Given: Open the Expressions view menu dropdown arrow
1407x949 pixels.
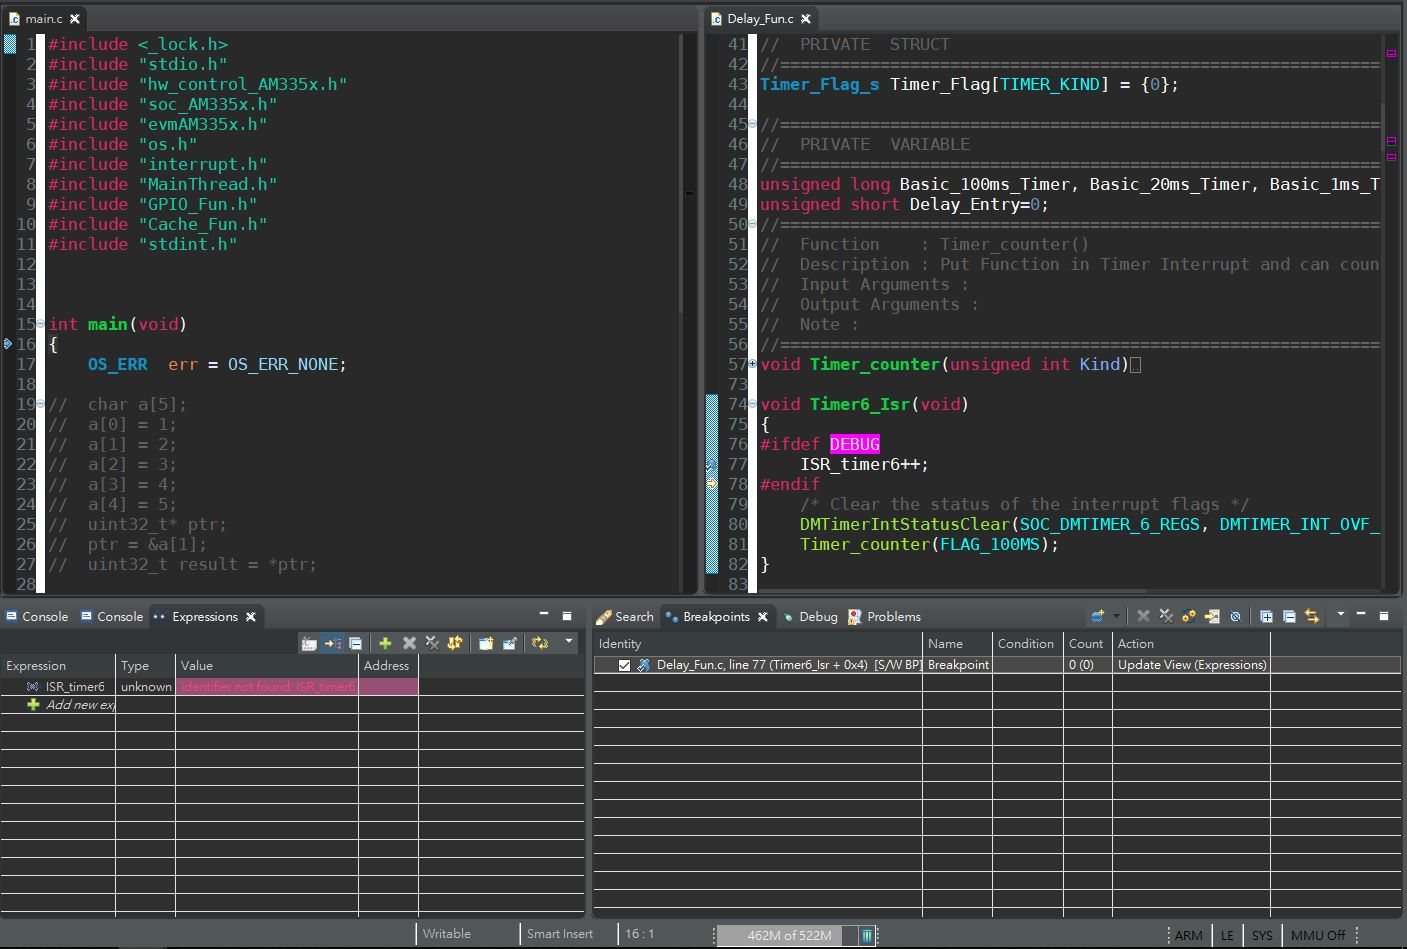Looking at the screenshot, I should click(569, 642).
